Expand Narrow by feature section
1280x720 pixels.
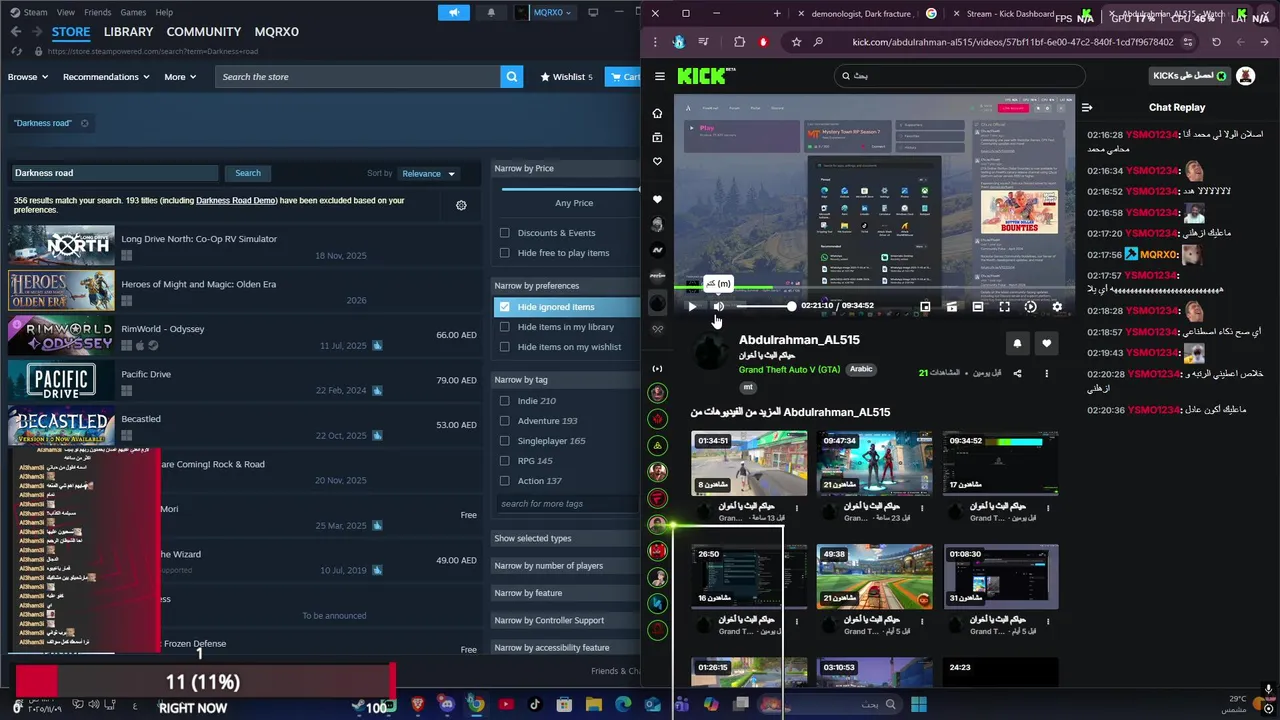click(x=565, y=593)
